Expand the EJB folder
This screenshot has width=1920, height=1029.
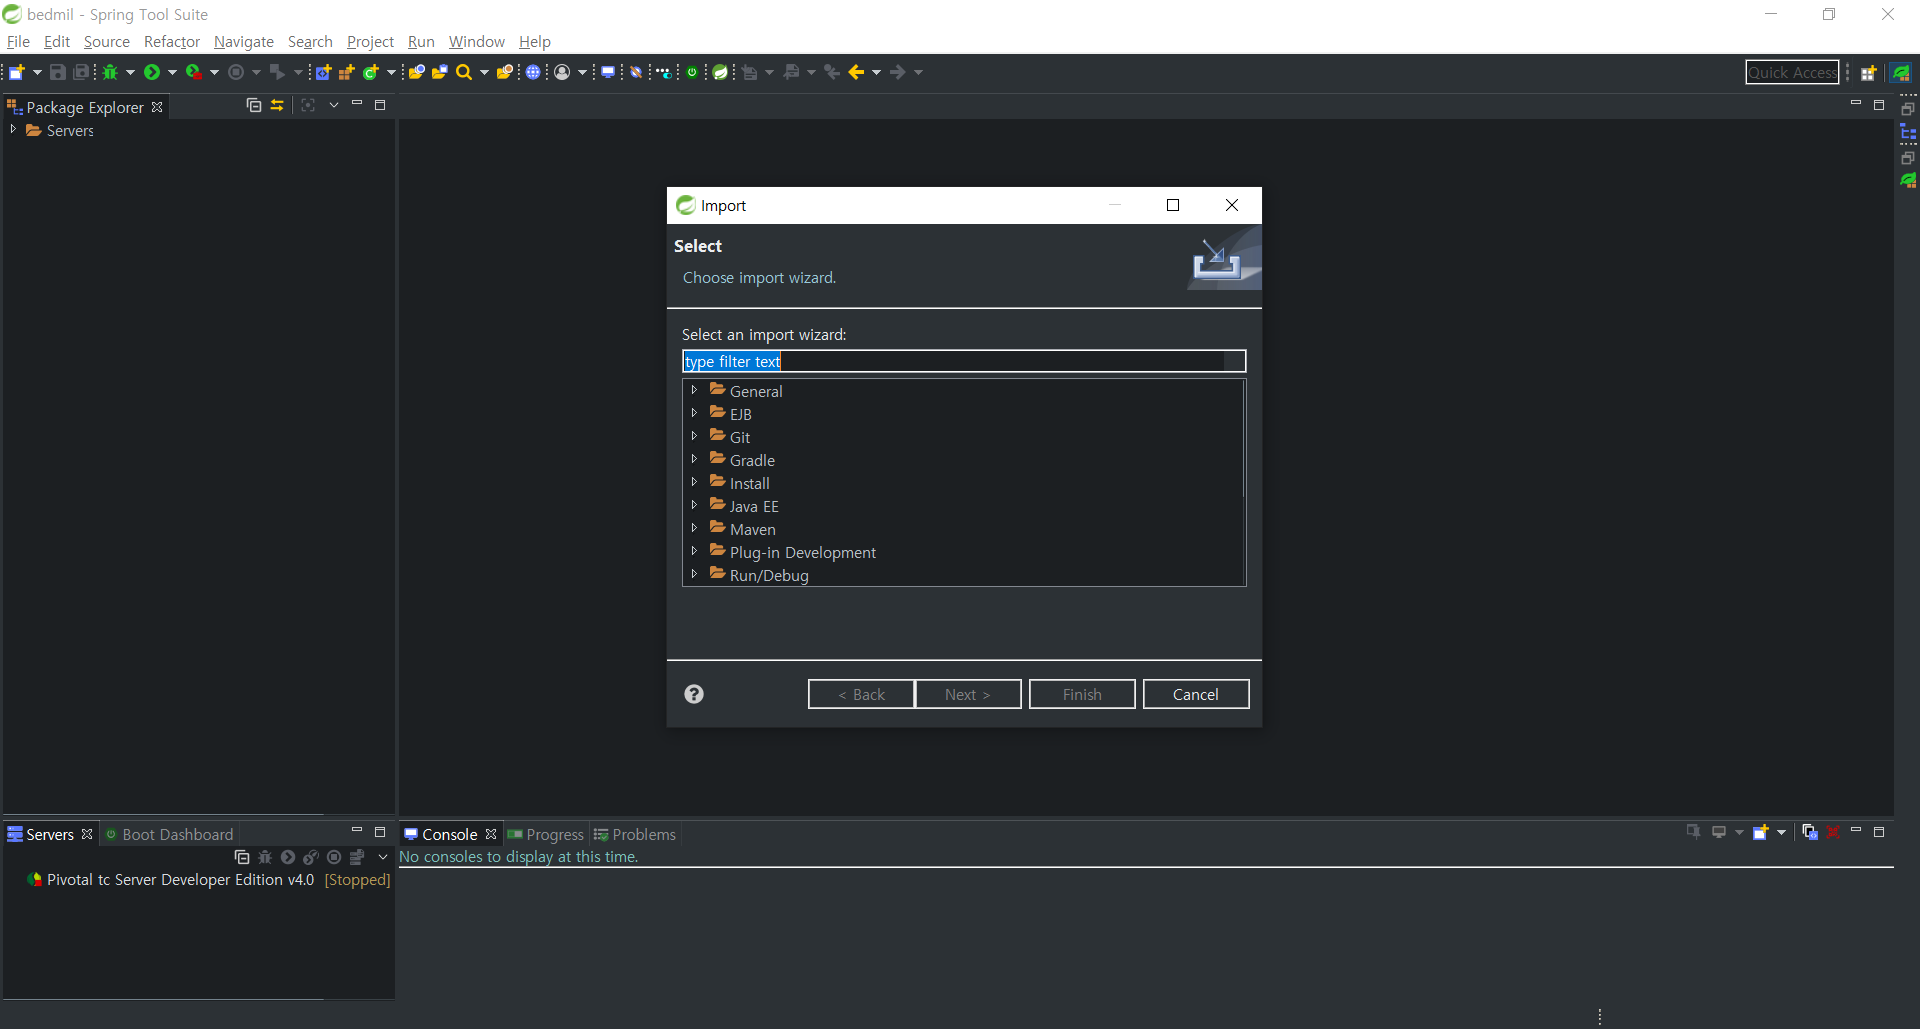point(694,413)
